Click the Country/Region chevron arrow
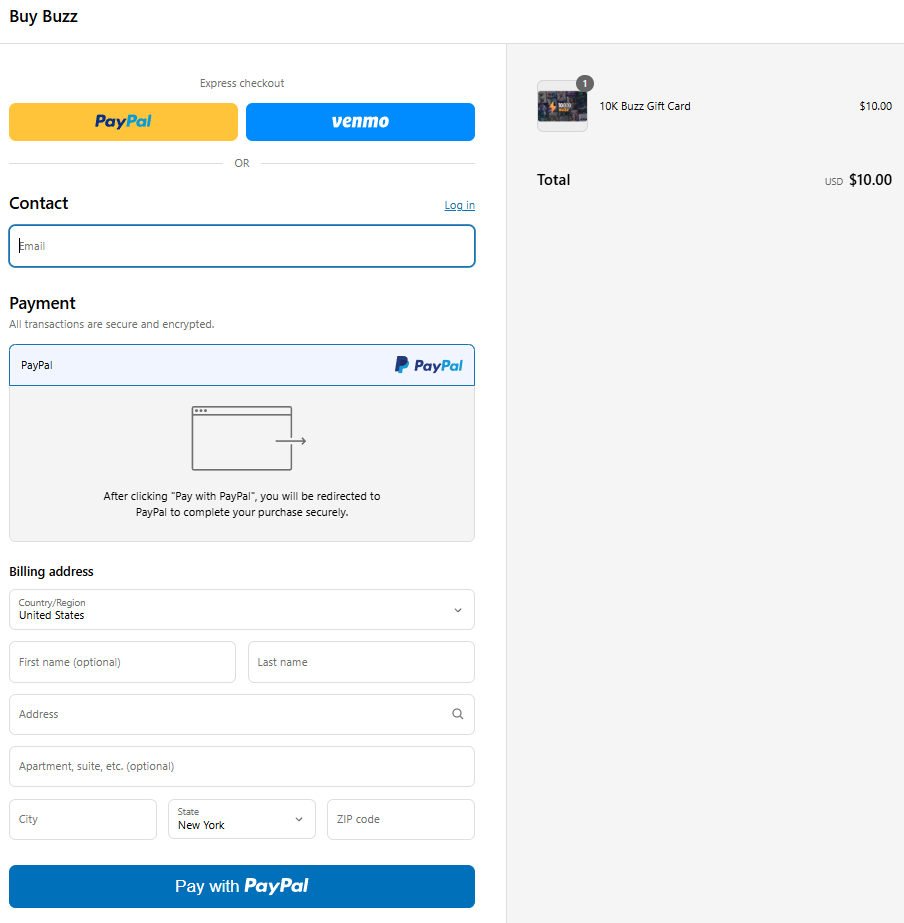The image size is (904, 923). [458, 610]
